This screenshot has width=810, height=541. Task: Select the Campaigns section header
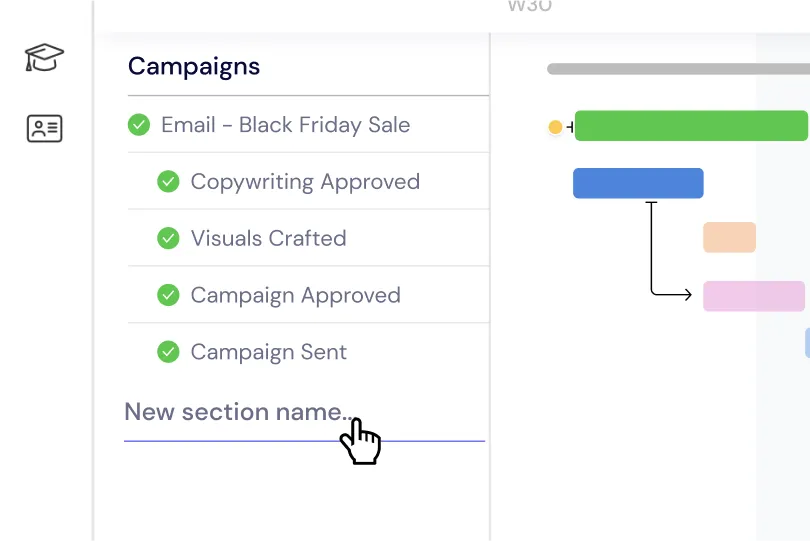194,67
